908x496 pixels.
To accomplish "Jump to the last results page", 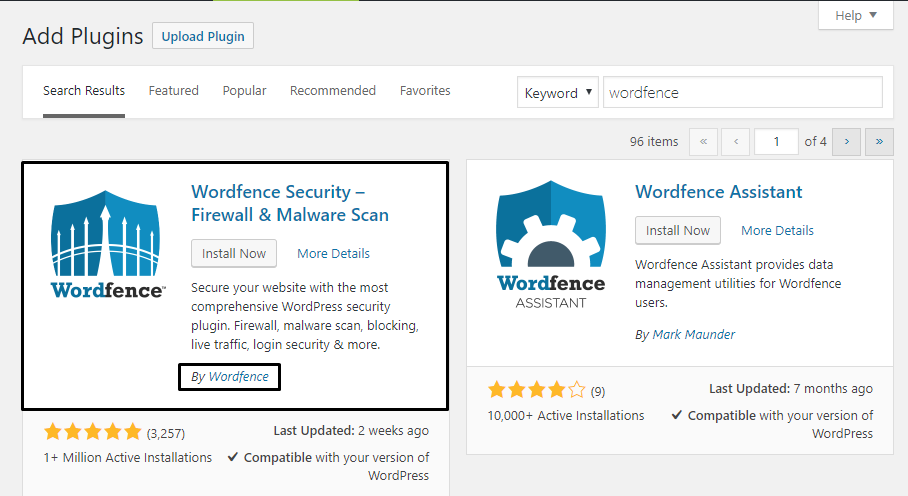I will pyautogui.click(x=879, y=142).
